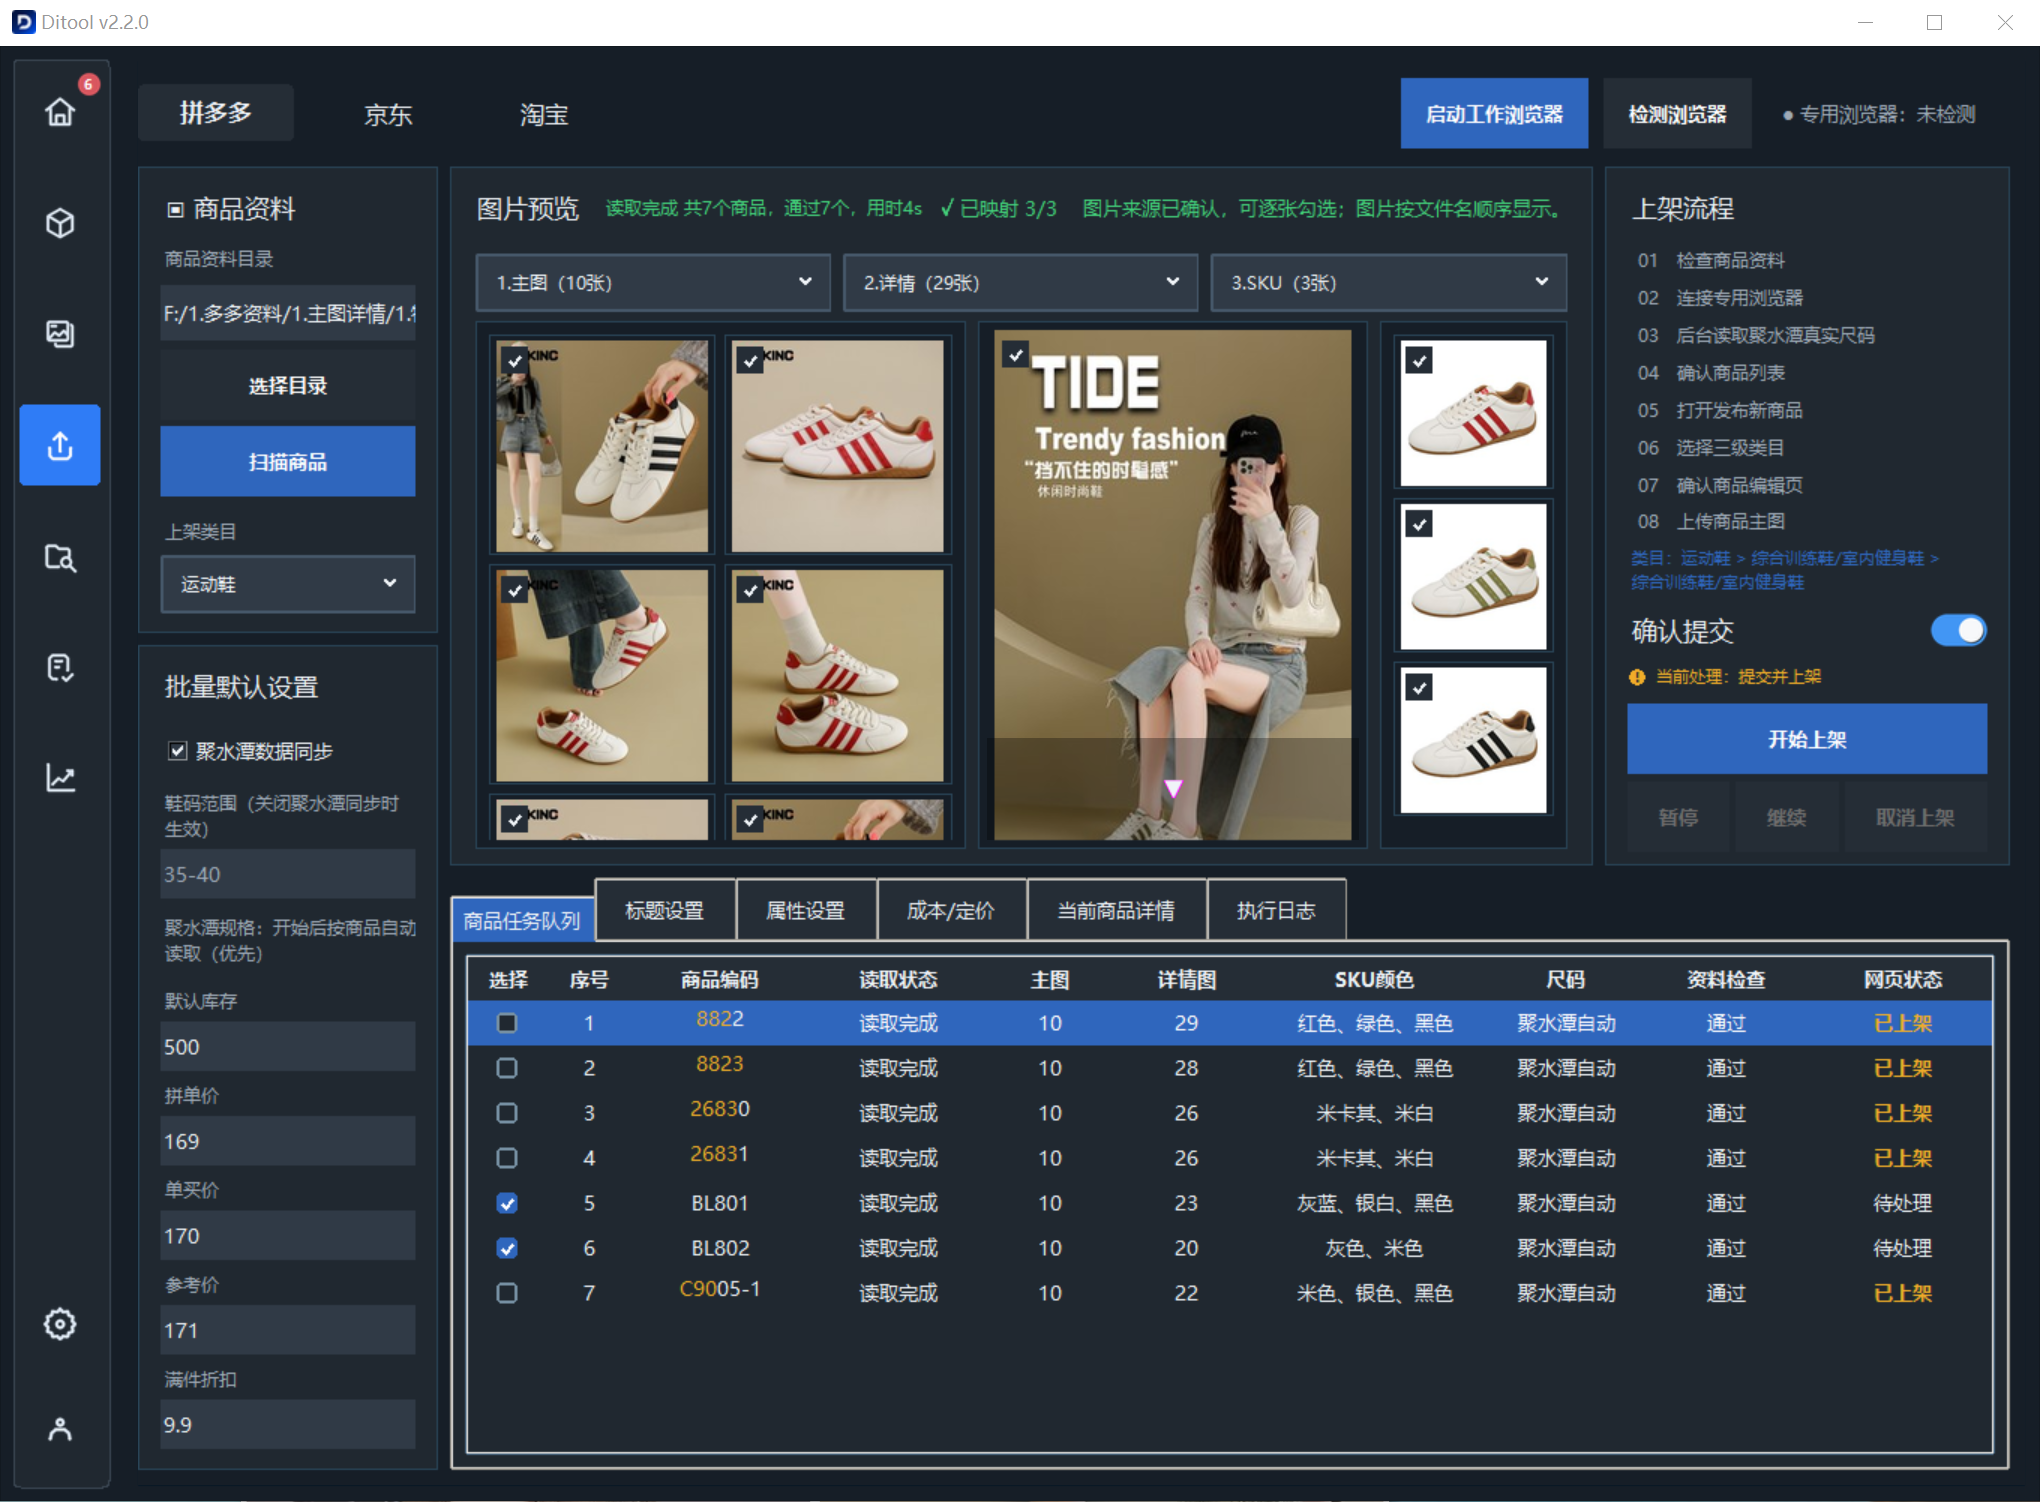Open the home icon in sidebar
The image size is (2040, 1502).
(x=60, y=112)
